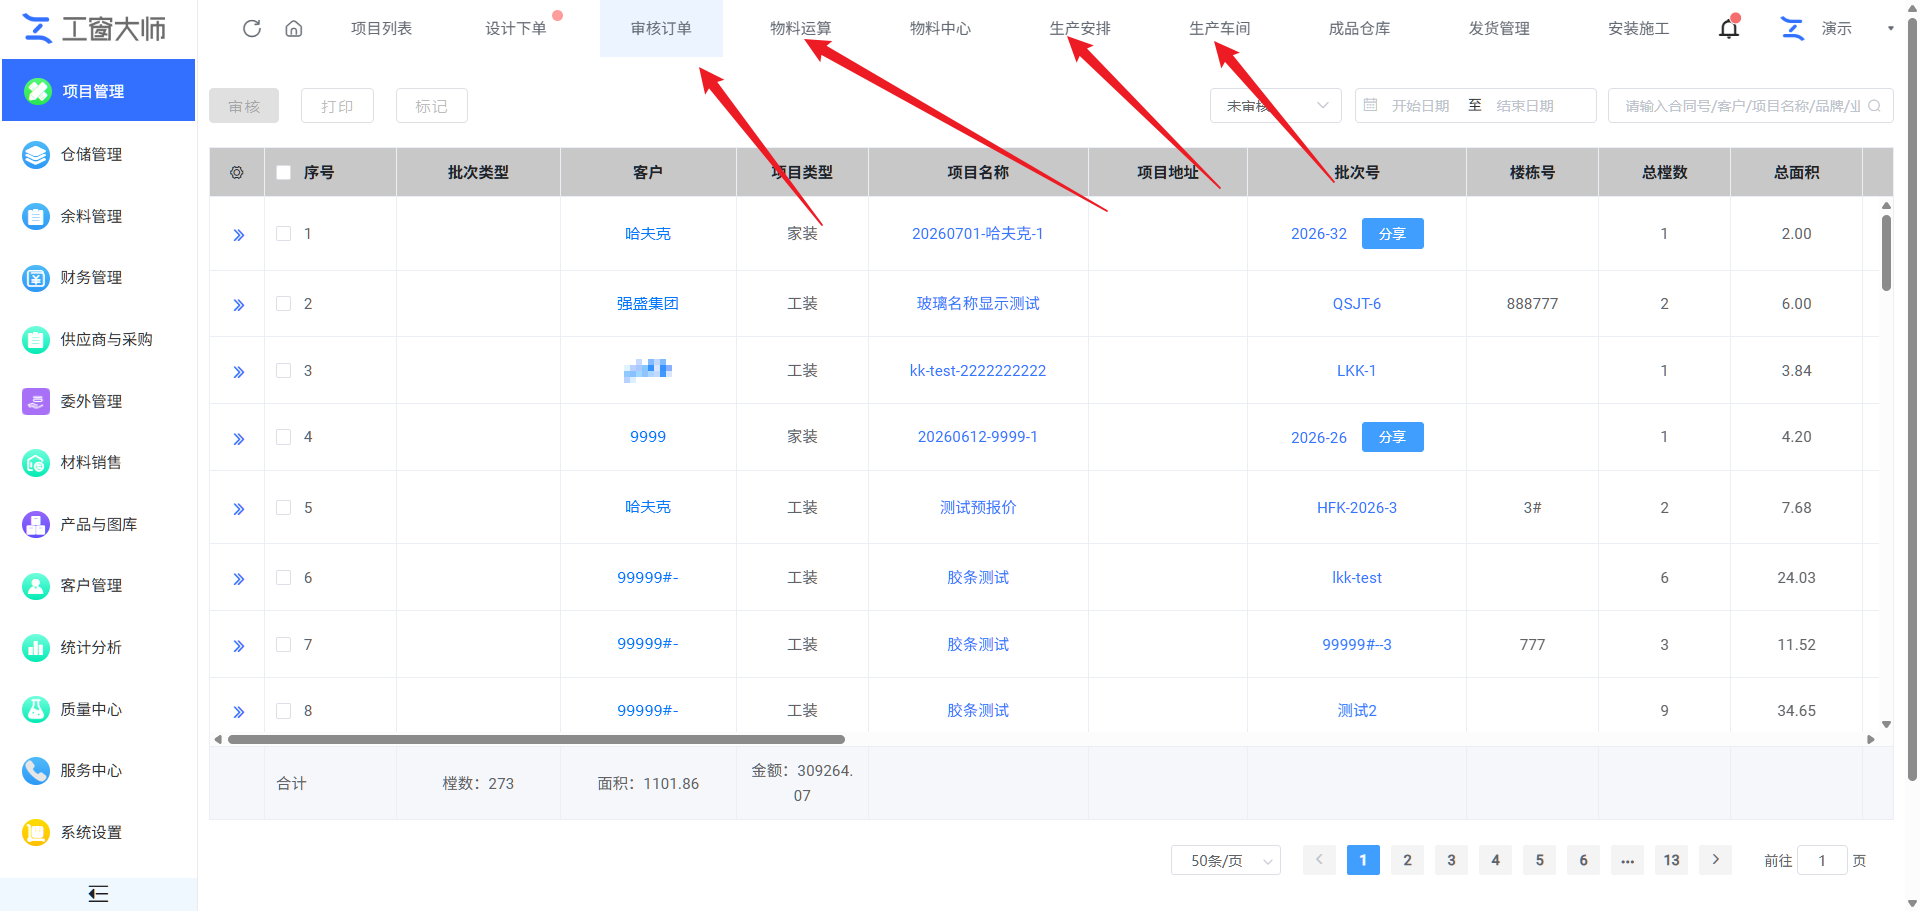Switch to the 物料运算 tab

click(x=800, y=28)
